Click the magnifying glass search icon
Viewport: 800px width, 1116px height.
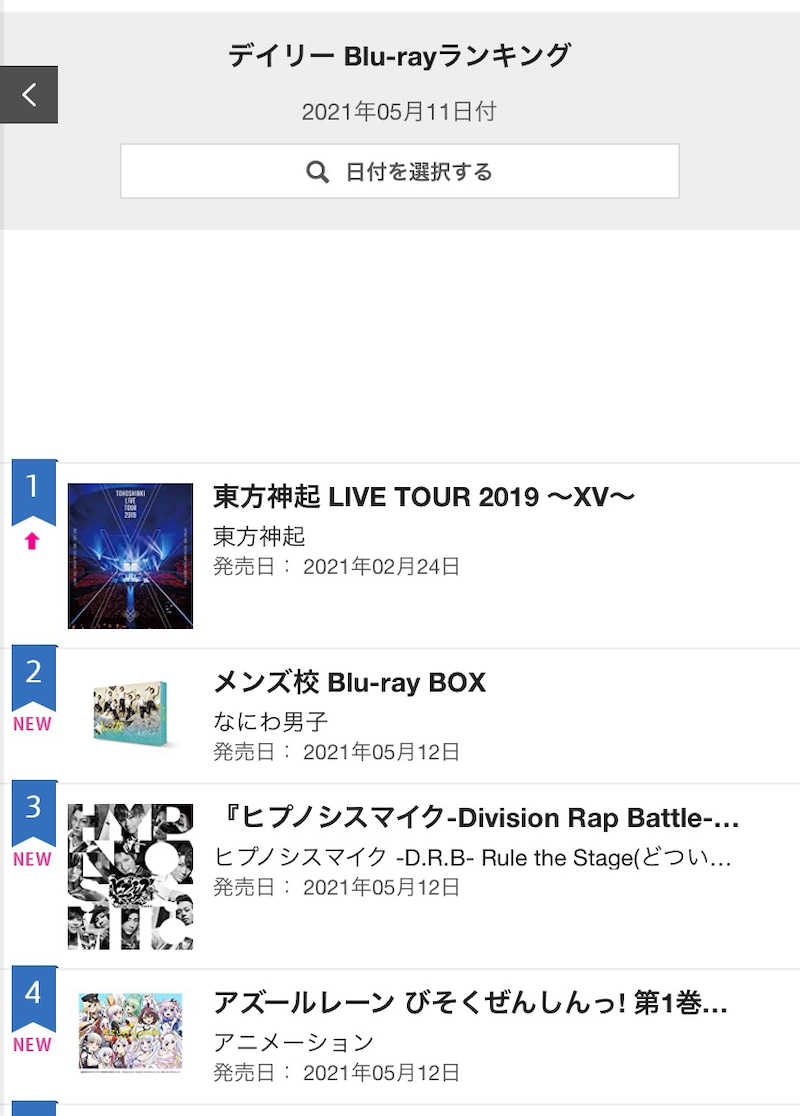click(317, 172)
